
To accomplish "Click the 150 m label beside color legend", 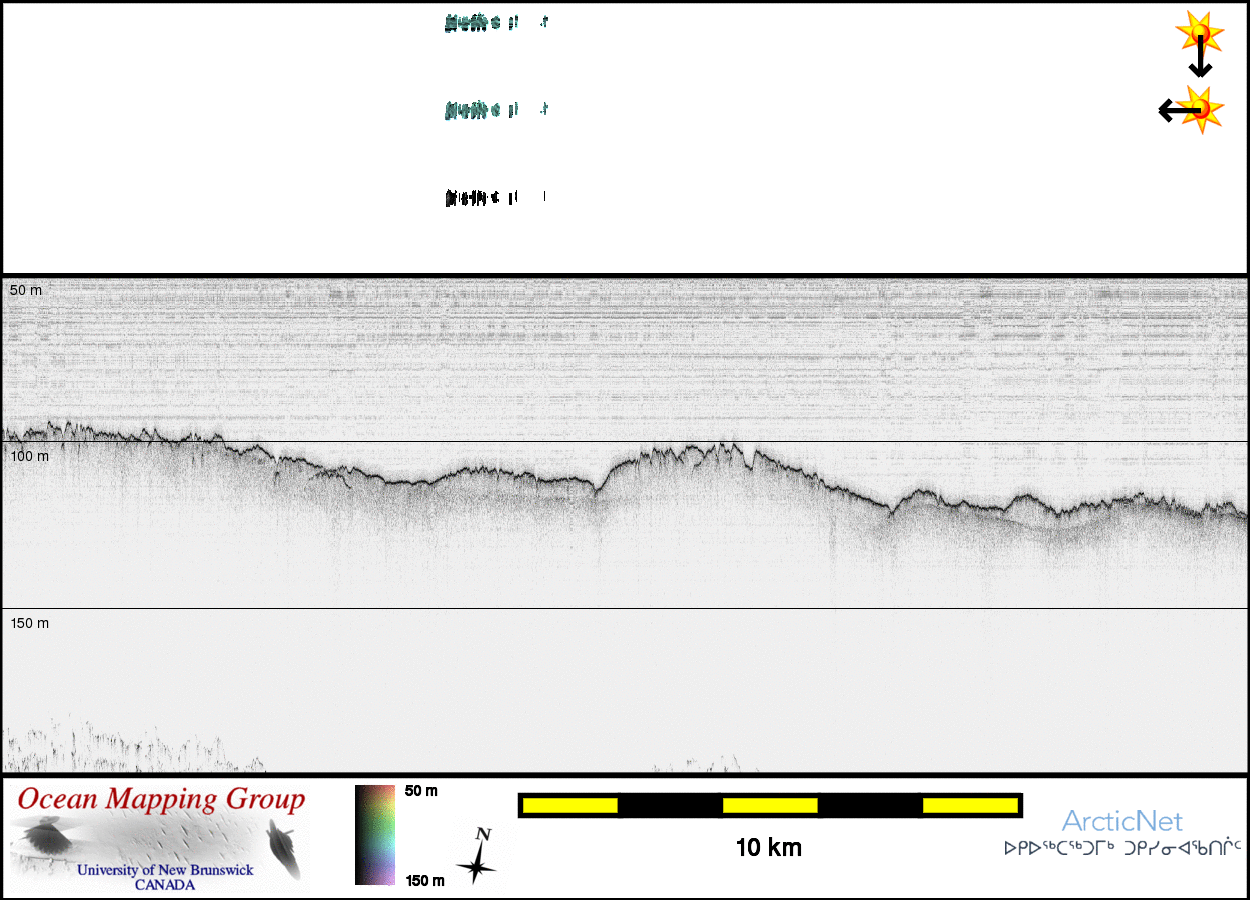I will 424,880.
